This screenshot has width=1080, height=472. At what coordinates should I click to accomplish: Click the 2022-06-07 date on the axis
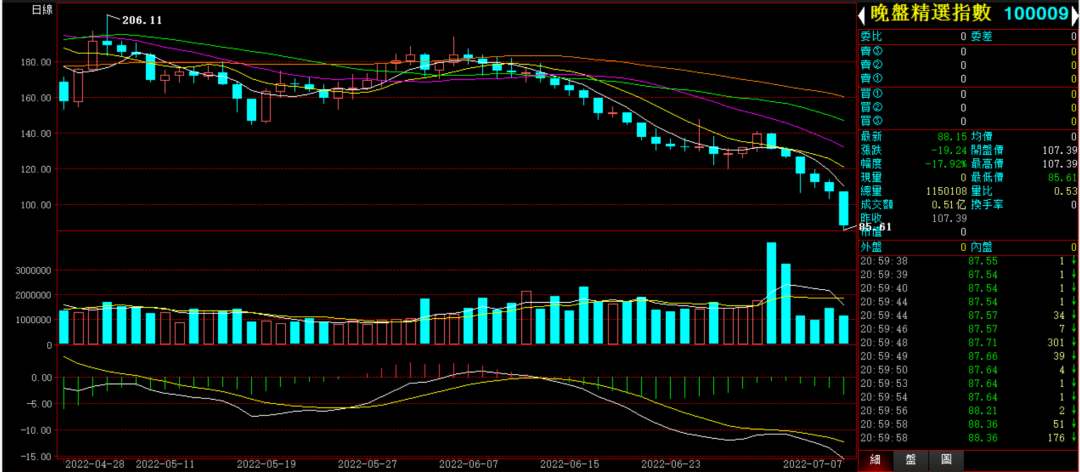click(470, 465)
